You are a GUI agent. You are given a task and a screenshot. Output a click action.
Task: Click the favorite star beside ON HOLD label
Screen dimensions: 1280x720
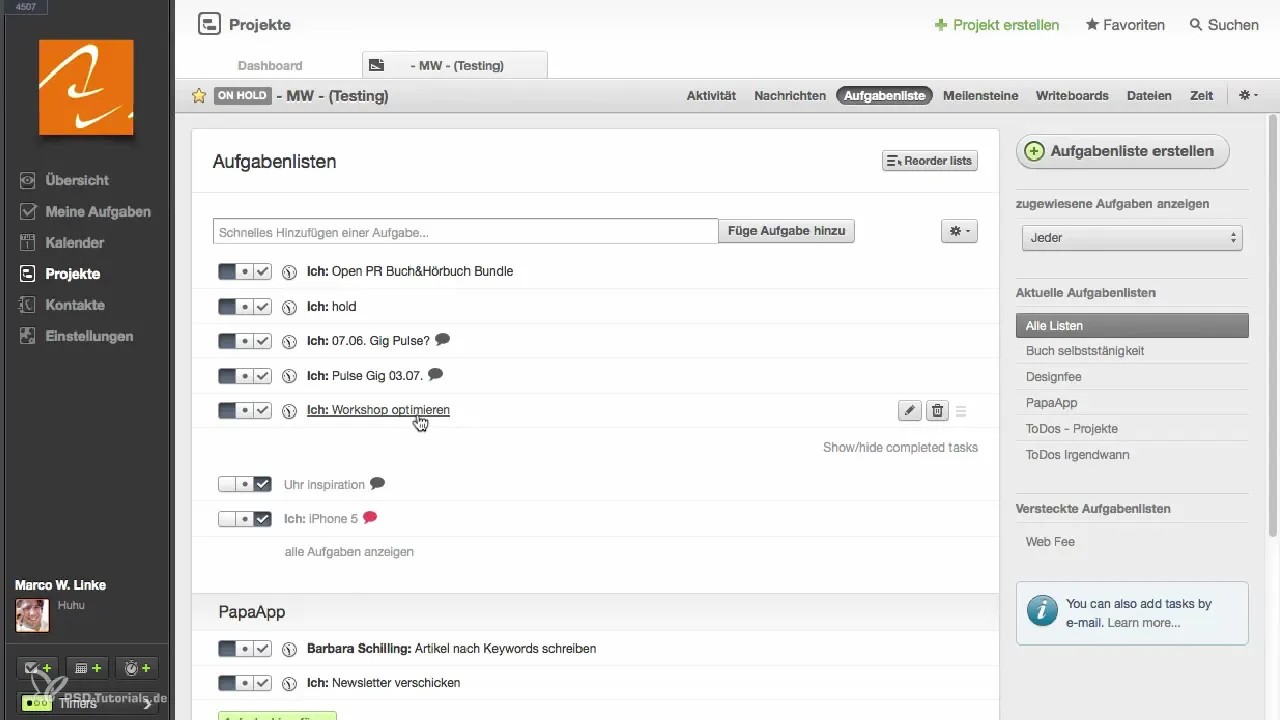pos(199,96)
